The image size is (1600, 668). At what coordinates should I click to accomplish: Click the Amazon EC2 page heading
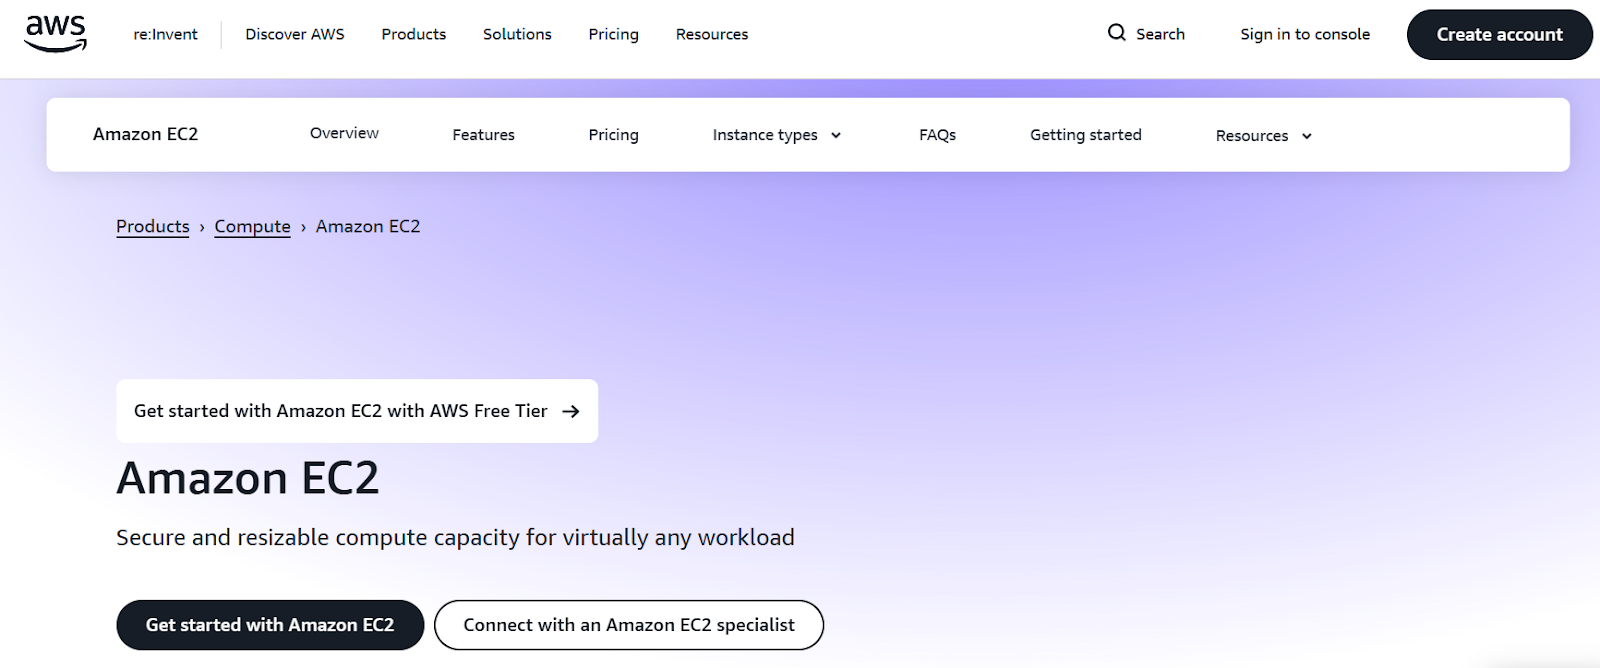(248, 478)
